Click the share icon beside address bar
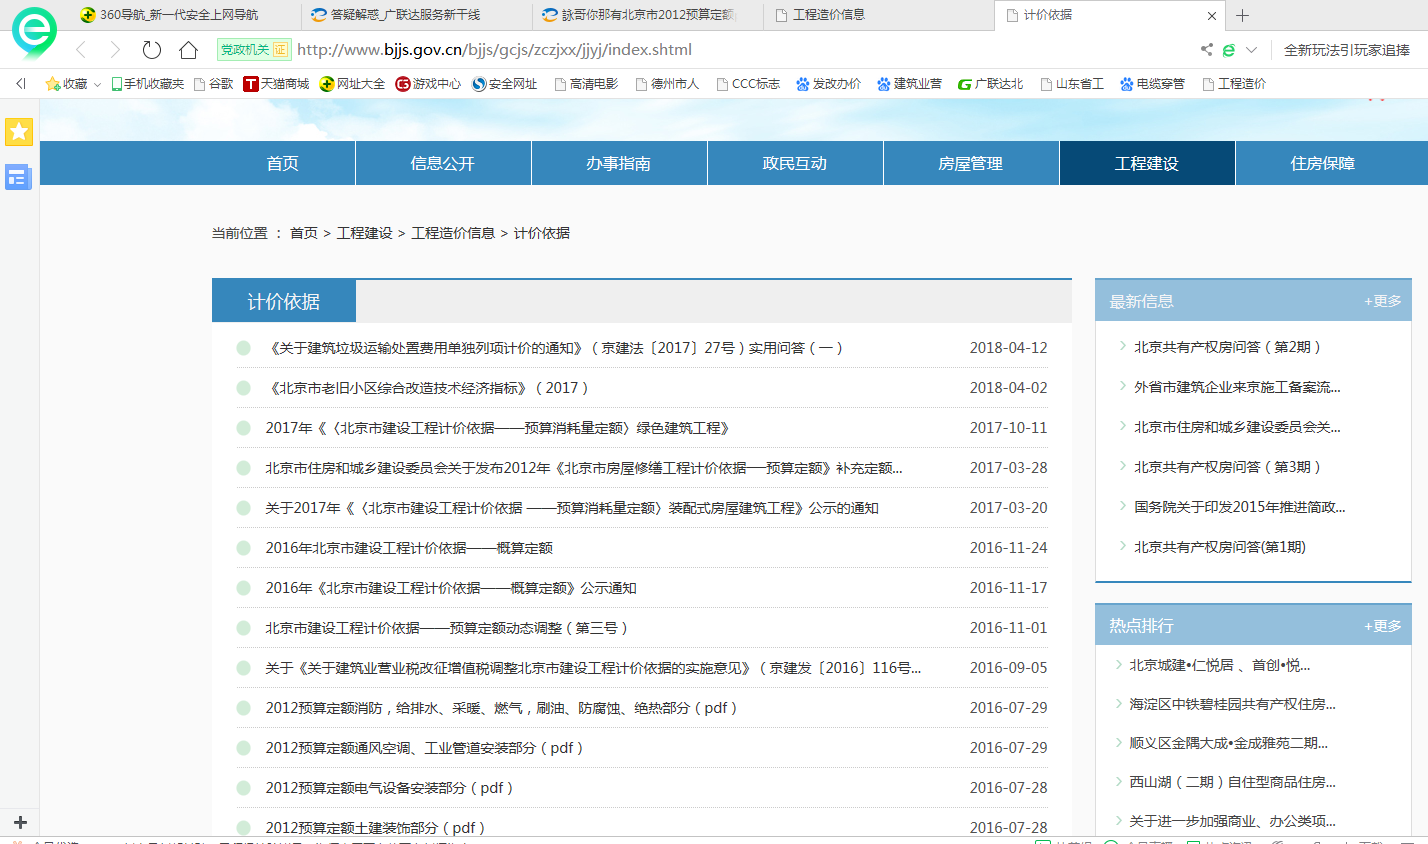Viewport: 1428px width, 844px height. pos(1207,50)
